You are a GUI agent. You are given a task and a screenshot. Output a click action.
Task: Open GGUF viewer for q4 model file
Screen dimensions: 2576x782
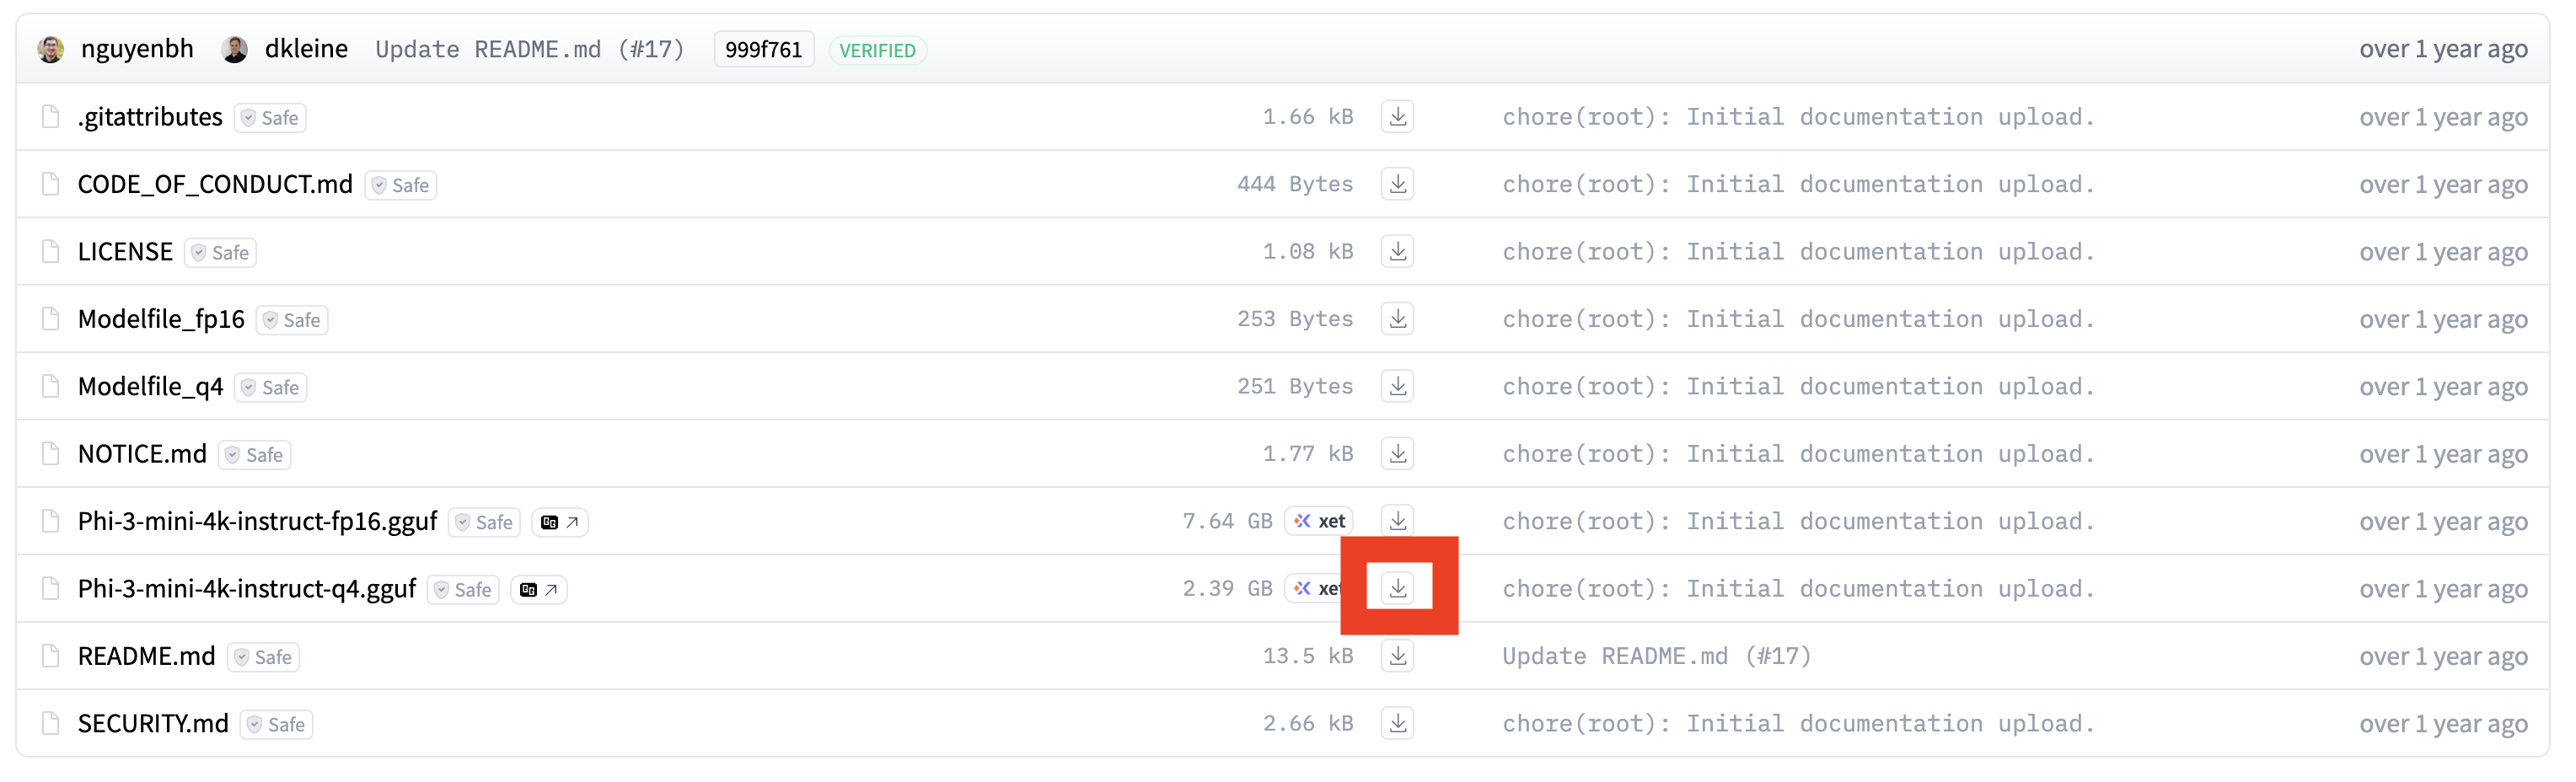(x=538, y=590)
